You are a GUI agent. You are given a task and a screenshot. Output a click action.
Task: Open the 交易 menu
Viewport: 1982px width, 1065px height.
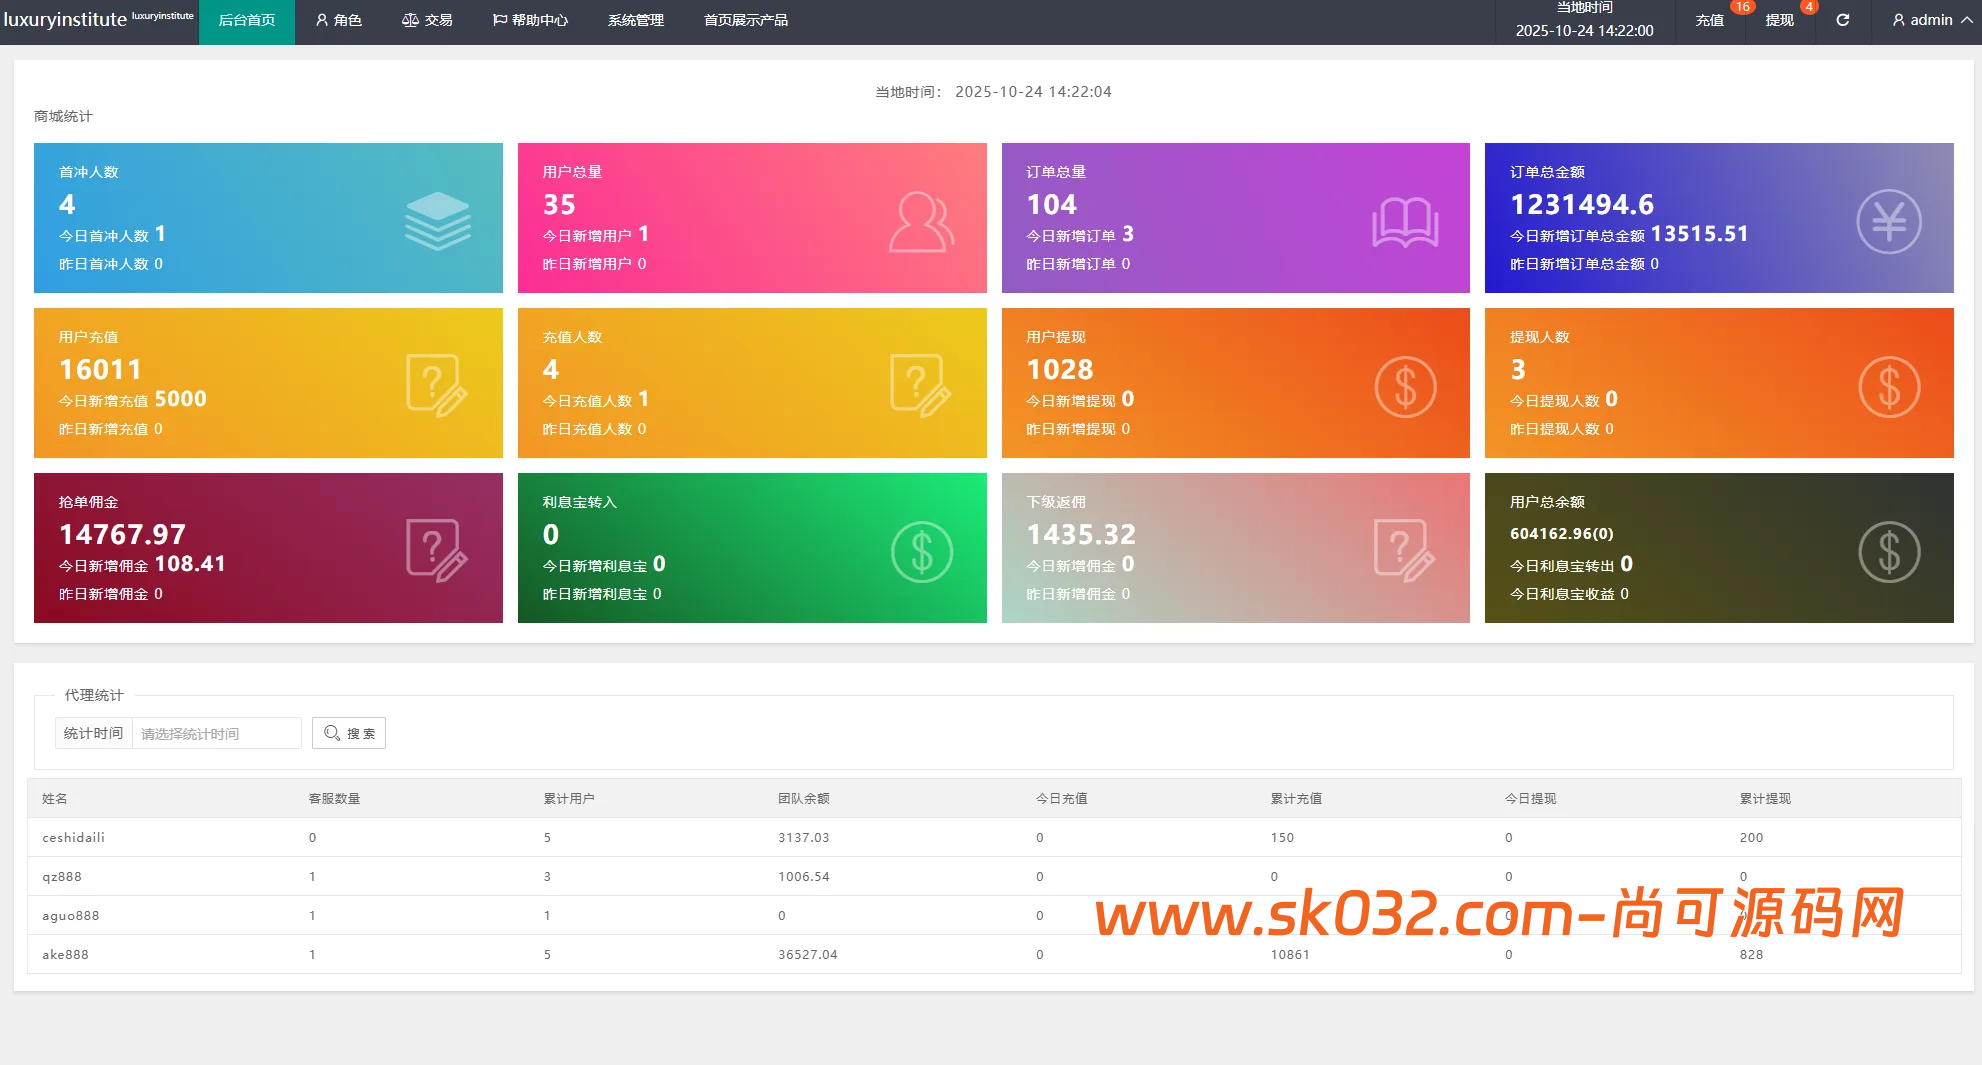427,20
